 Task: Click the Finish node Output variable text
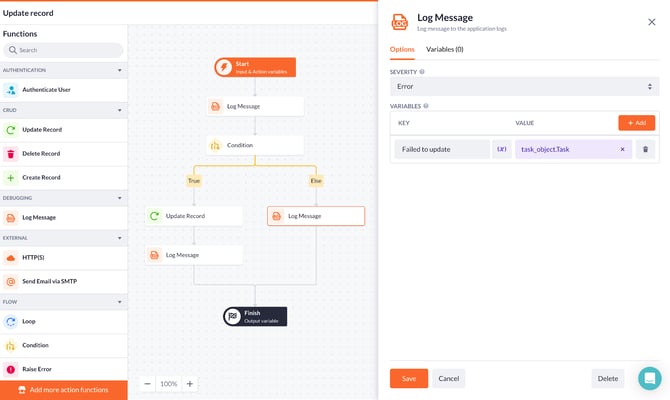[261, 321]
